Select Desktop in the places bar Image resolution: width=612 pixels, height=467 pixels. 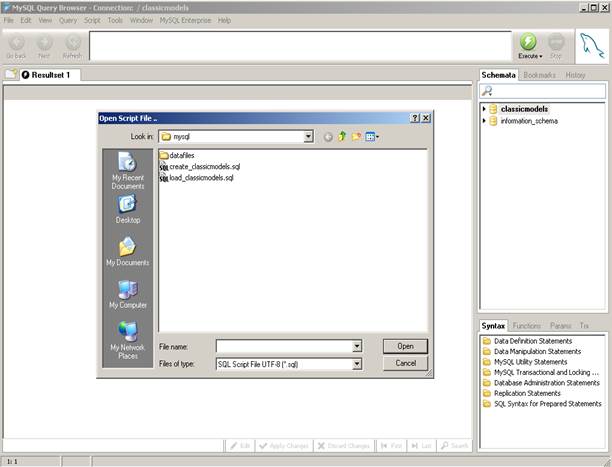click(x=128, y=209)
